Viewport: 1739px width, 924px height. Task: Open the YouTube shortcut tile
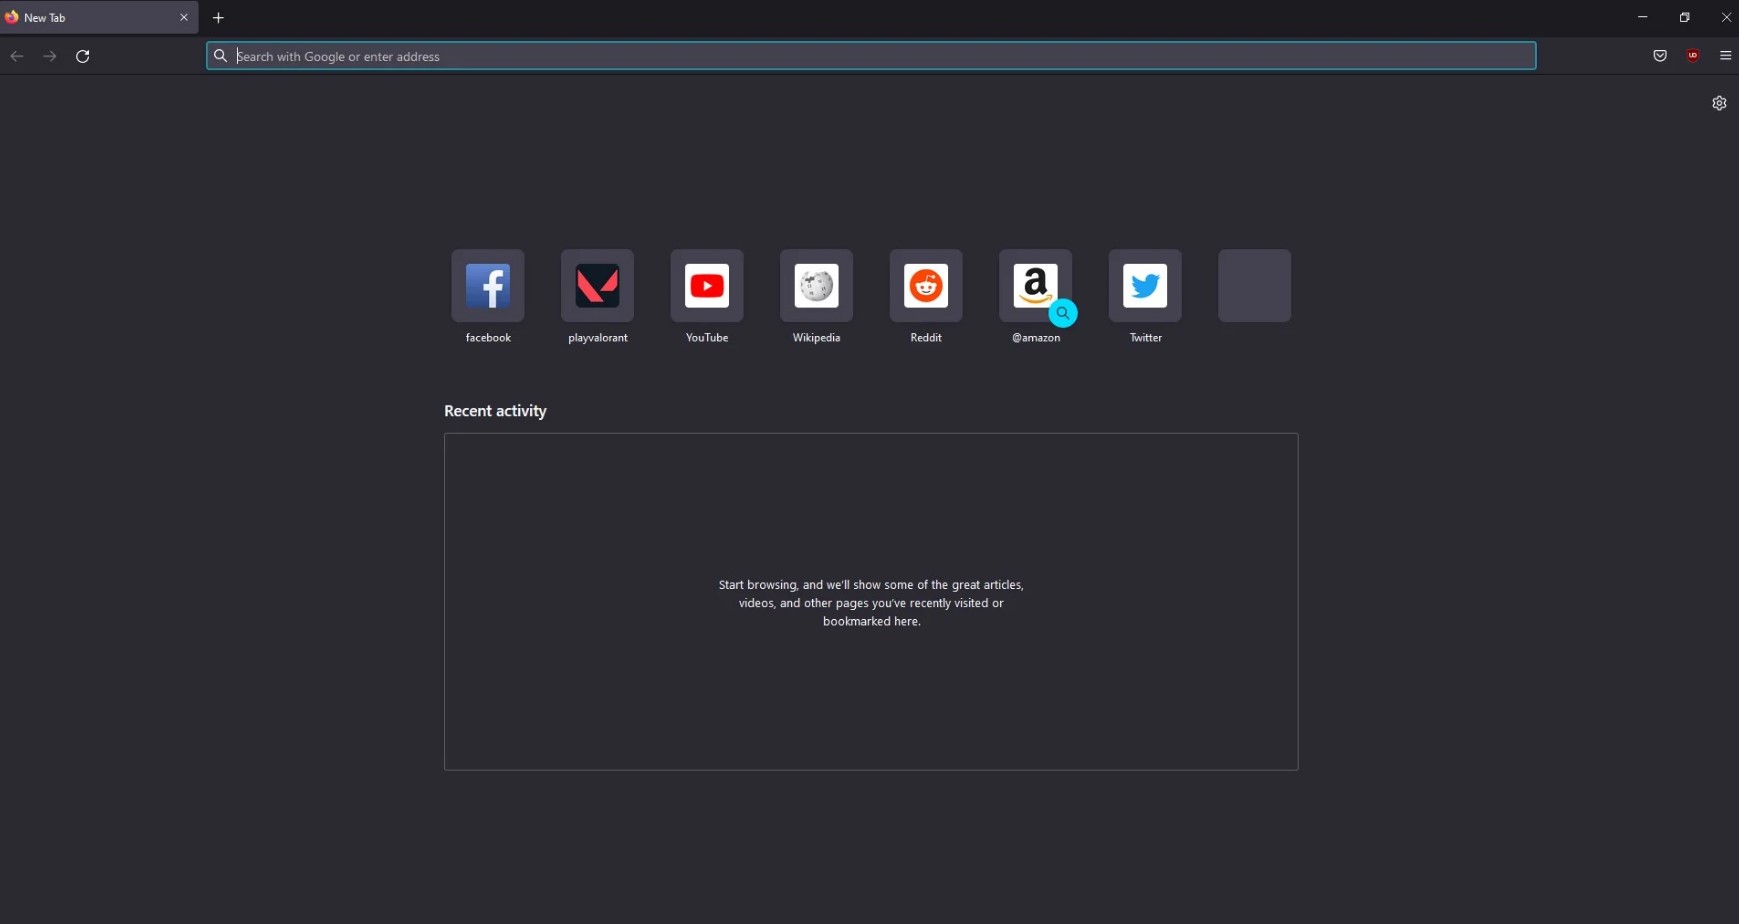click(x=707, y=286)
